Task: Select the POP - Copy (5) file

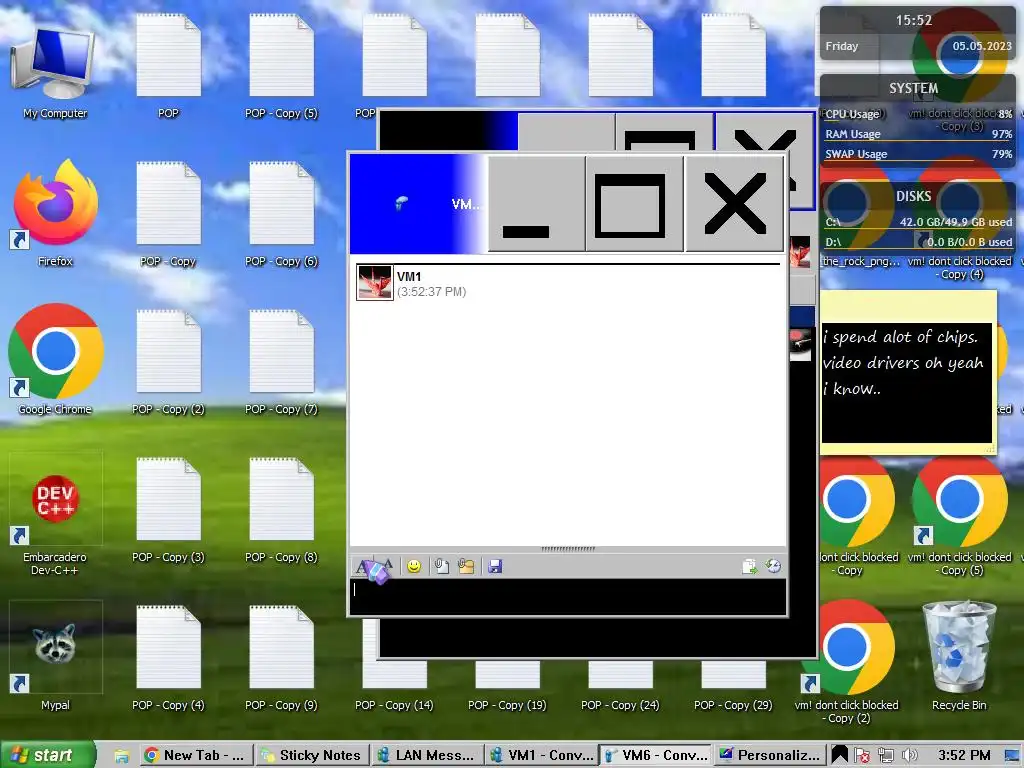Action: point(281,67)
